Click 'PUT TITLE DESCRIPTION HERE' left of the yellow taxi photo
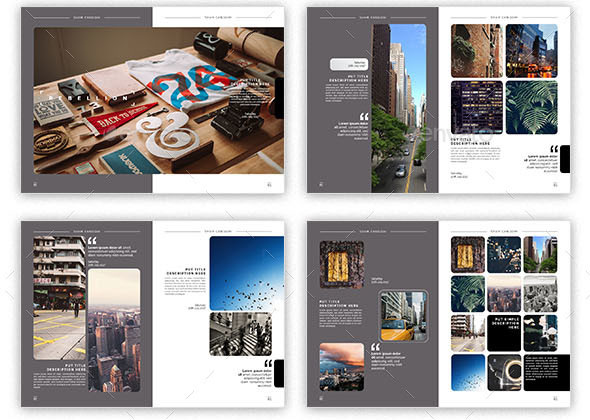590x420 pixels. [x=339, y=304]
